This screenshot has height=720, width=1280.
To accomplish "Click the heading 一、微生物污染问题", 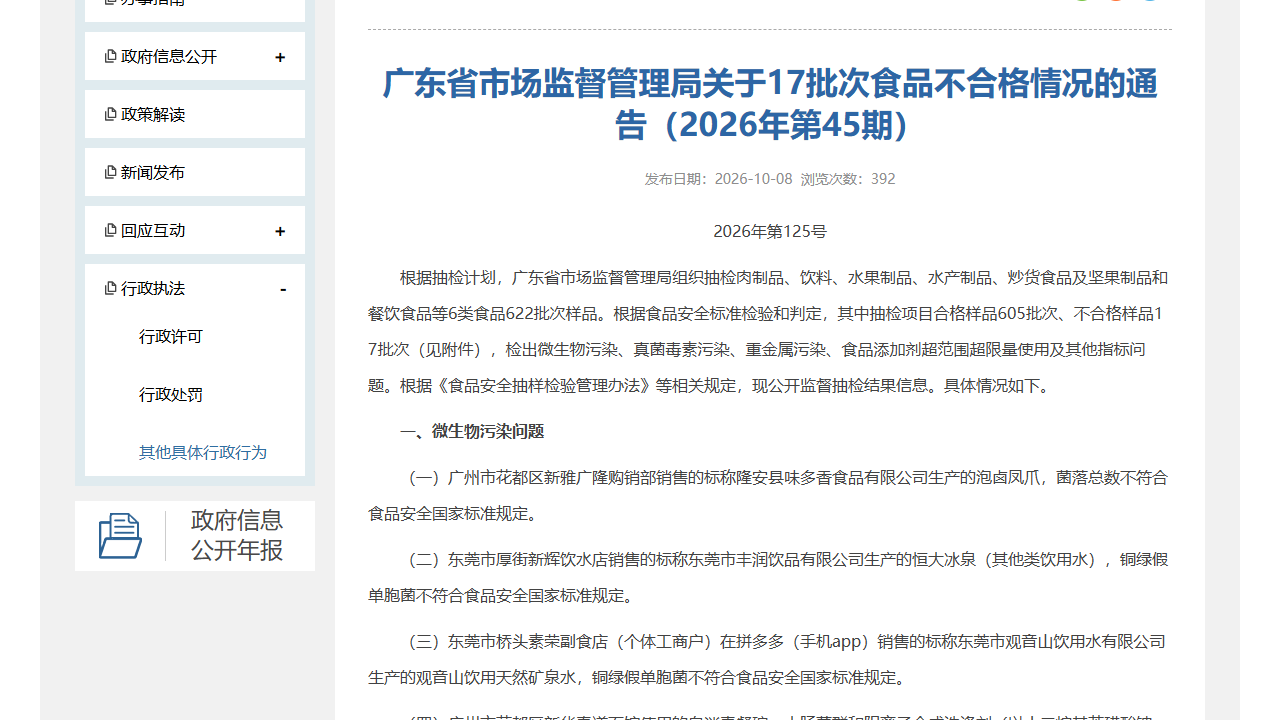I will pyautogui.click(x=472, y=432).
